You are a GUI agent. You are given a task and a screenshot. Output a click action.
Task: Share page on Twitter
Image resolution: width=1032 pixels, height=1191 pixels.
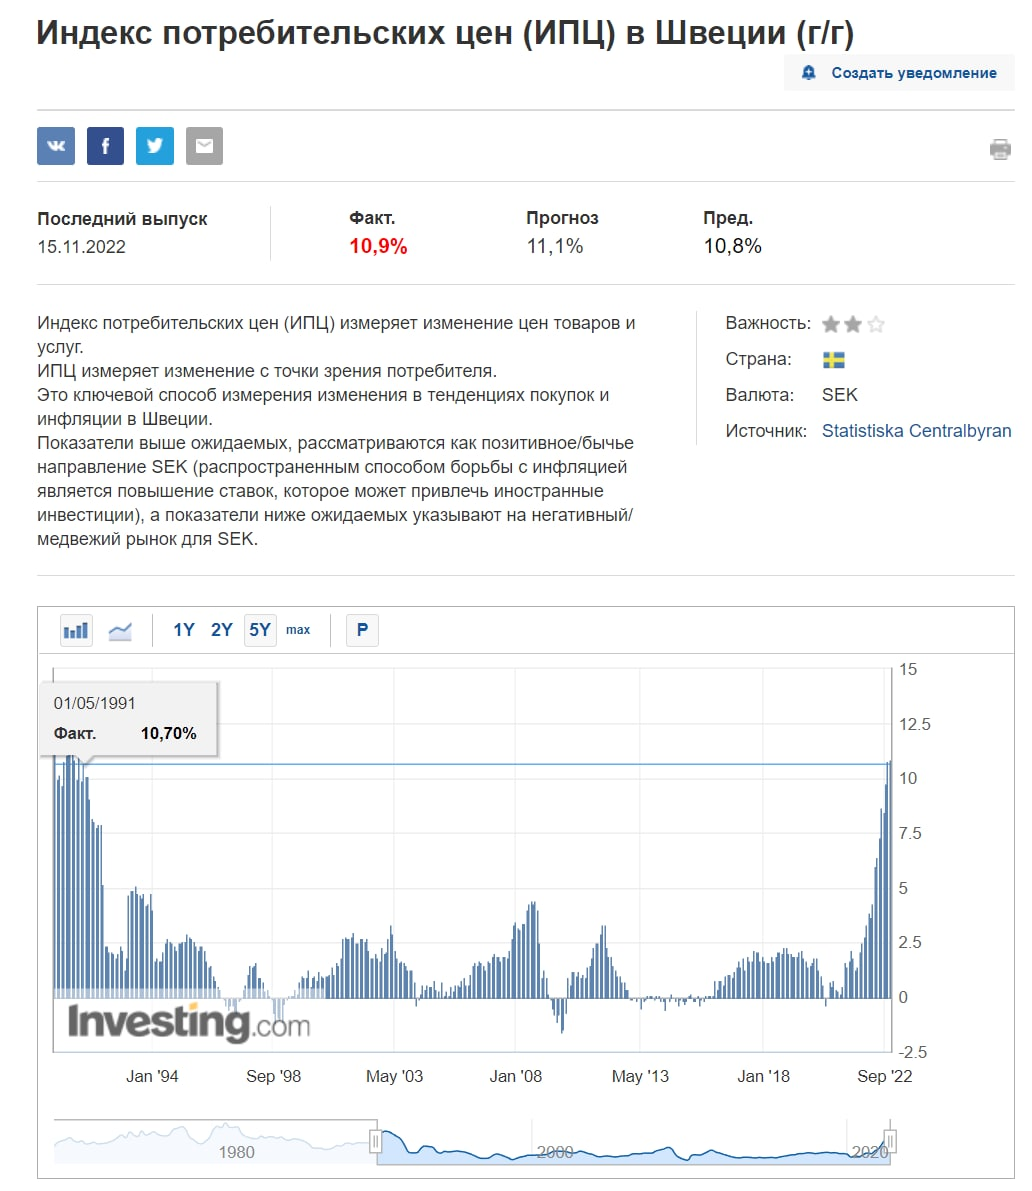155,146
